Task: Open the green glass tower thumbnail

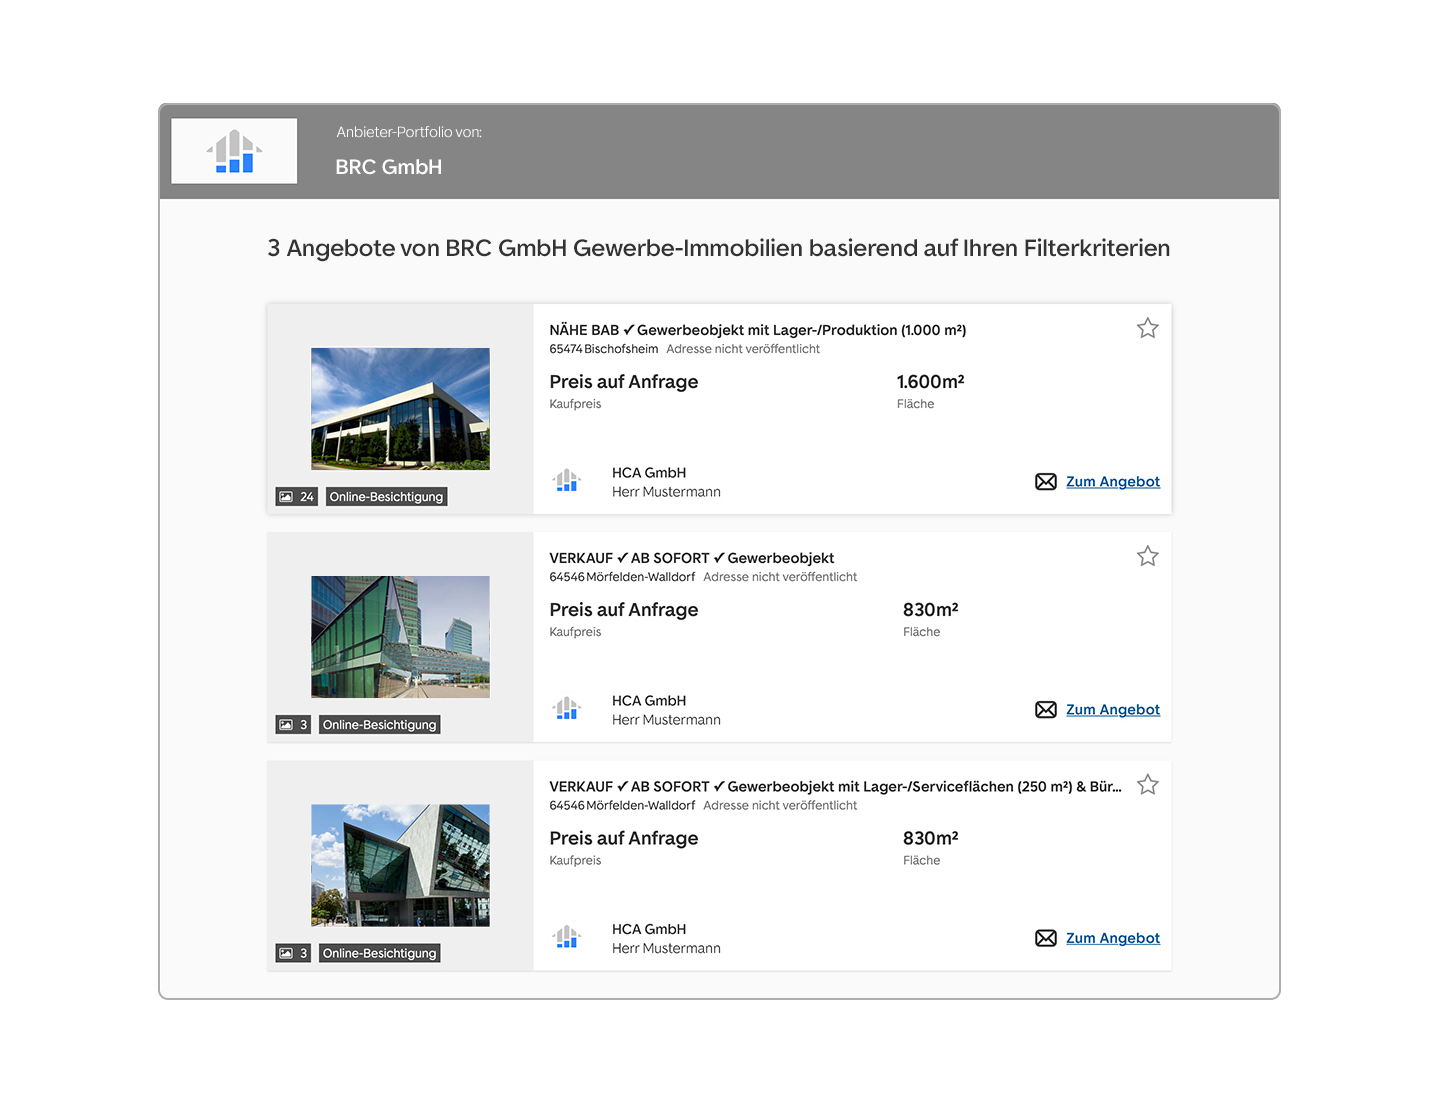Action: [400, 637]
